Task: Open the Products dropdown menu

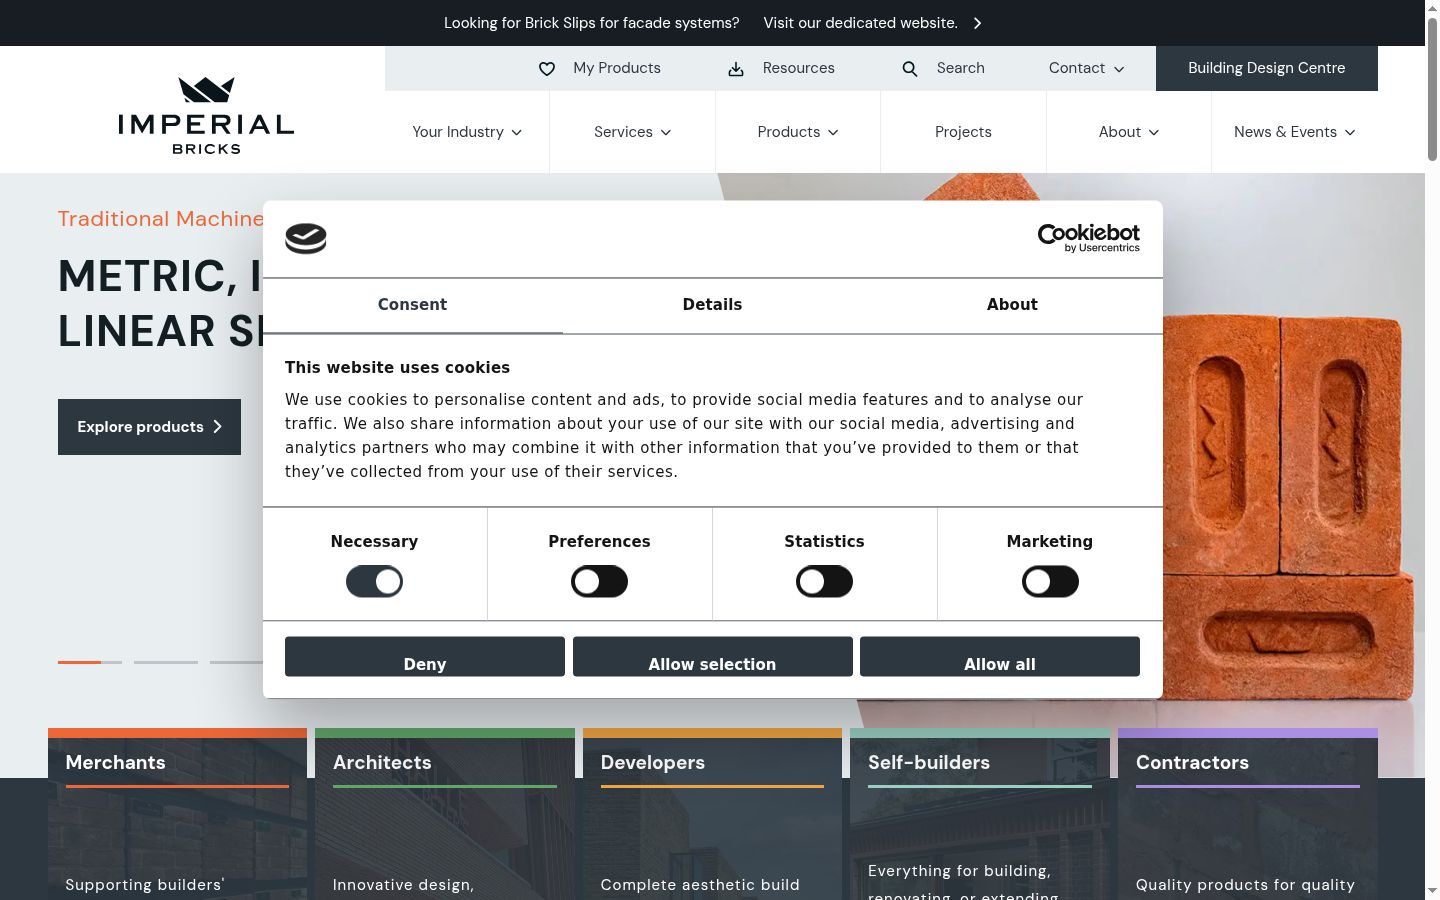Action: (x=798, y=132)
